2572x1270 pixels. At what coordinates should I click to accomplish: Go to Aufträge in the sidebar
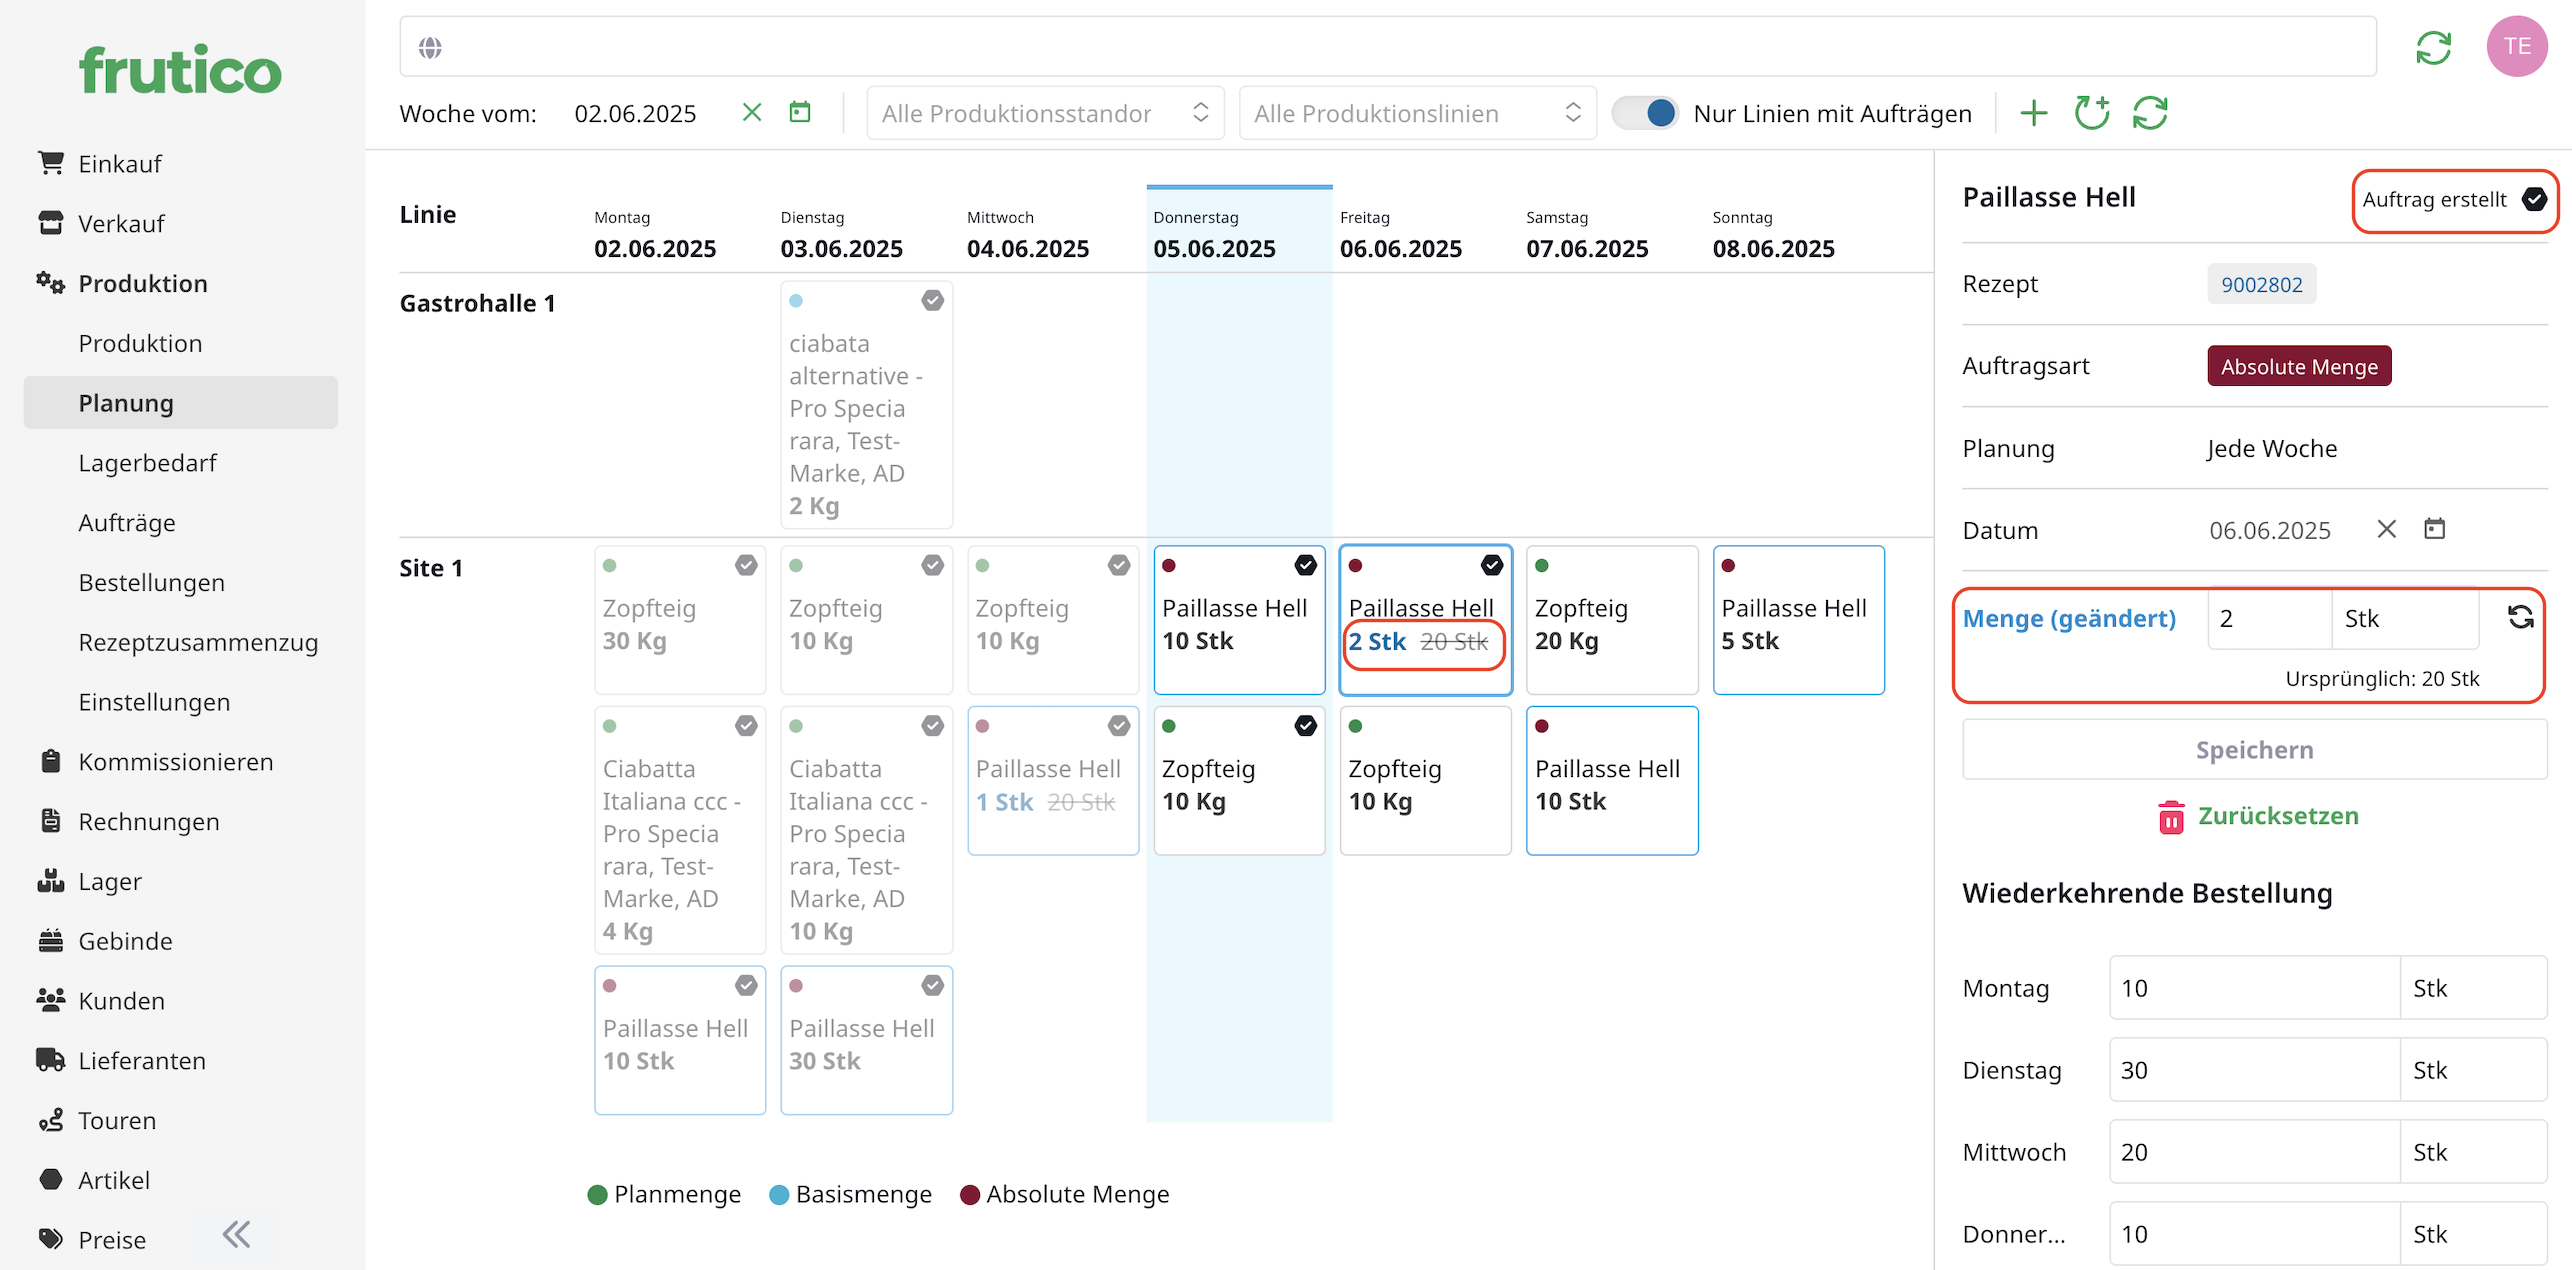click(x=127, y=523)
